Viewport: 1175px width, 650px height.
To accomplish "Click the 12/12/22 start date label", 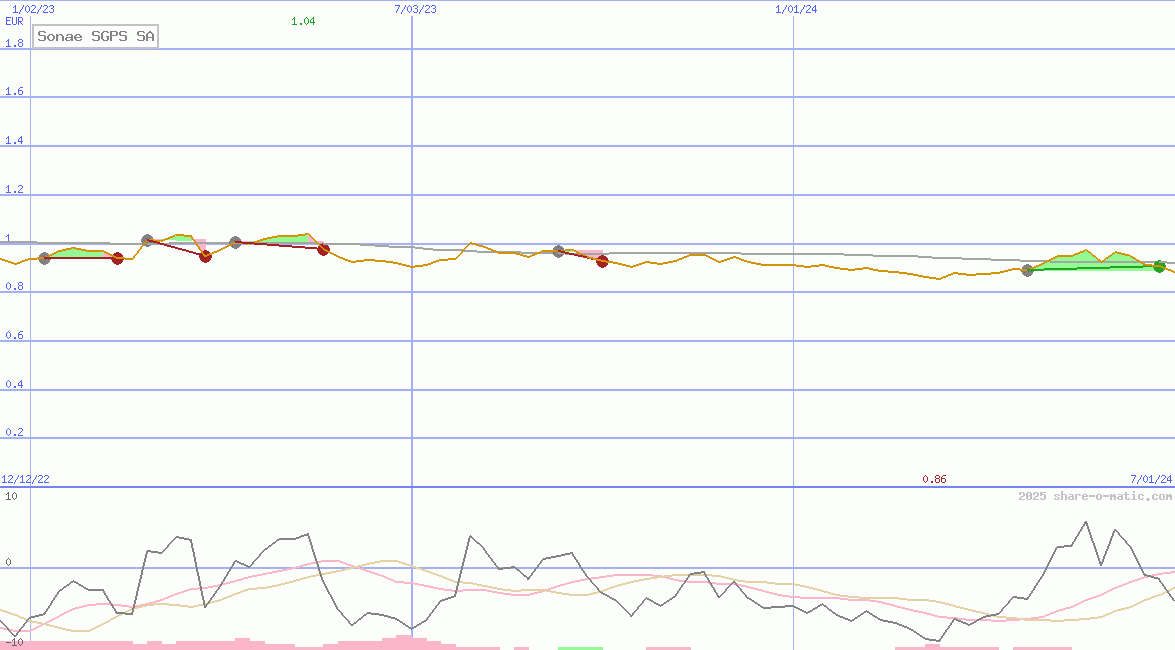I will 25,480.
